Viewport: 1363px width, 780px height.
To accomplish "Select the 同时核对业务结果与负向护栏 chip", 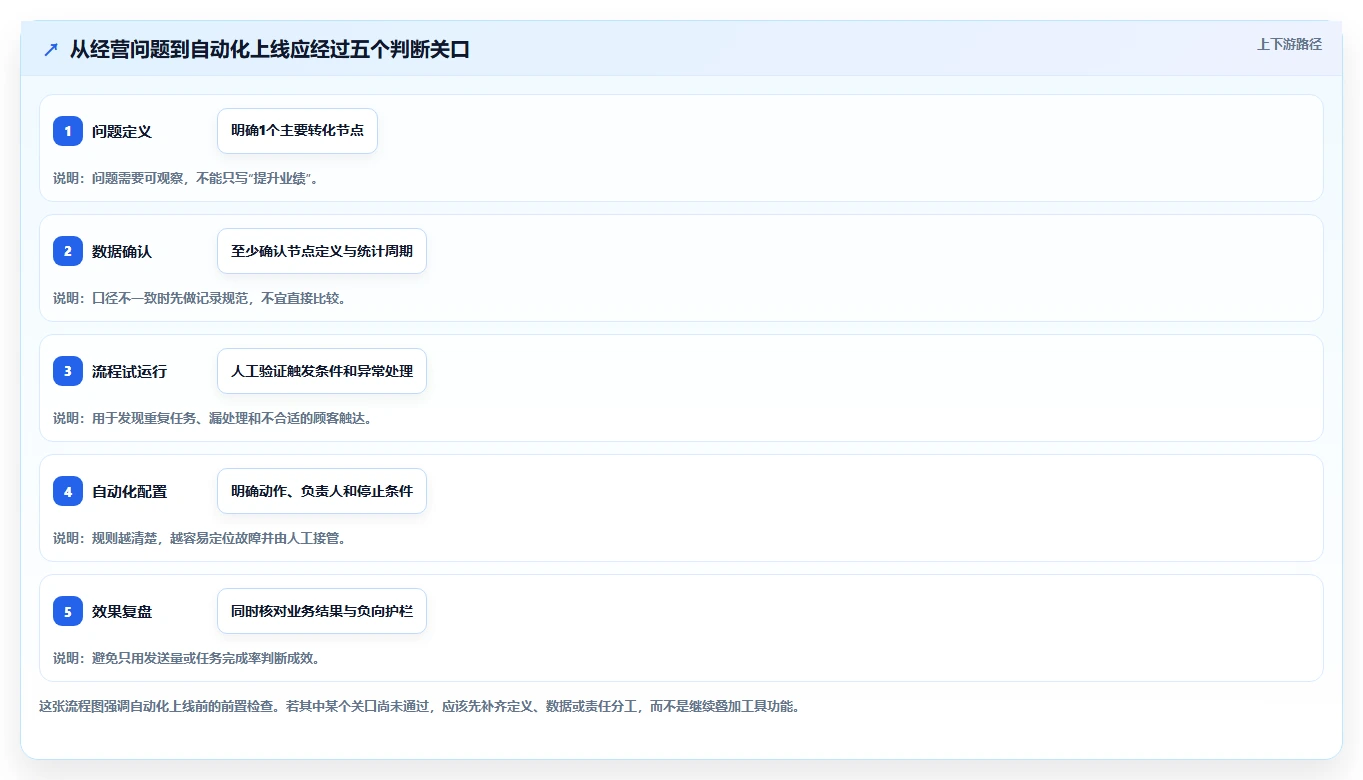I will (322, 611).
